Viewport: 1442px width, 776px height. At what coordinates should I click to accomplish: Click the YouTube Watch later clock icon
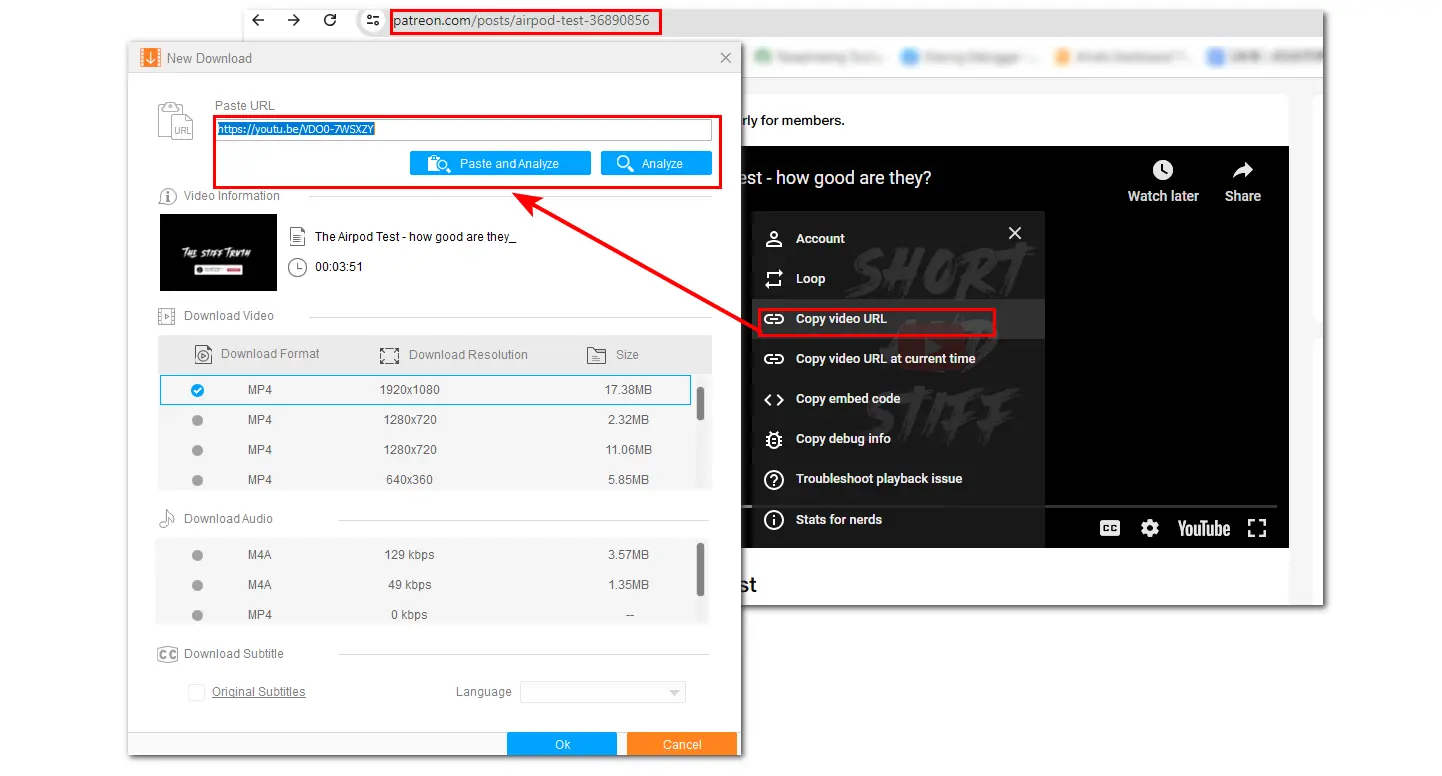[x=1162, y=171]
